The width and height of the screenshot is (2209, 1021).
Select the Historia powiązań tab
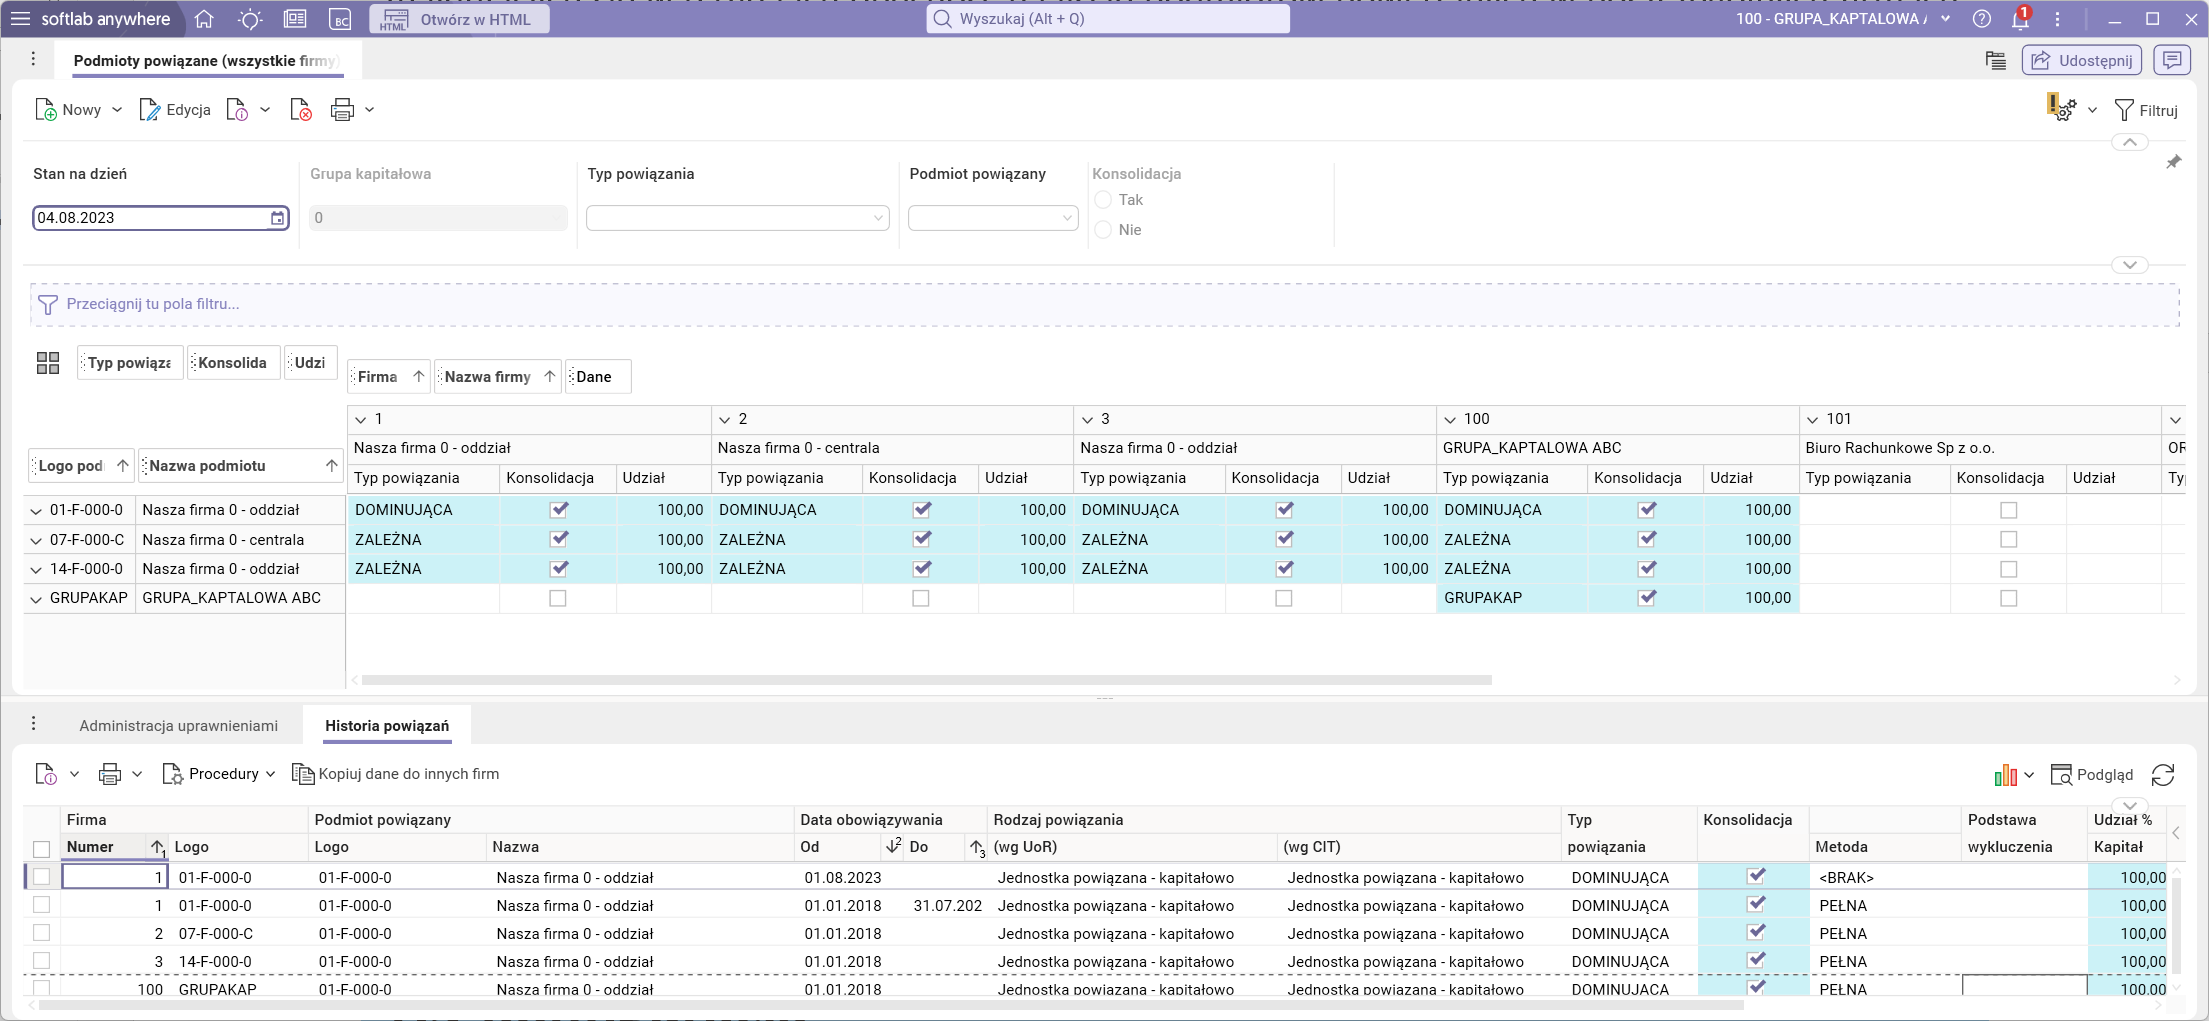click(x=387, y=726)
